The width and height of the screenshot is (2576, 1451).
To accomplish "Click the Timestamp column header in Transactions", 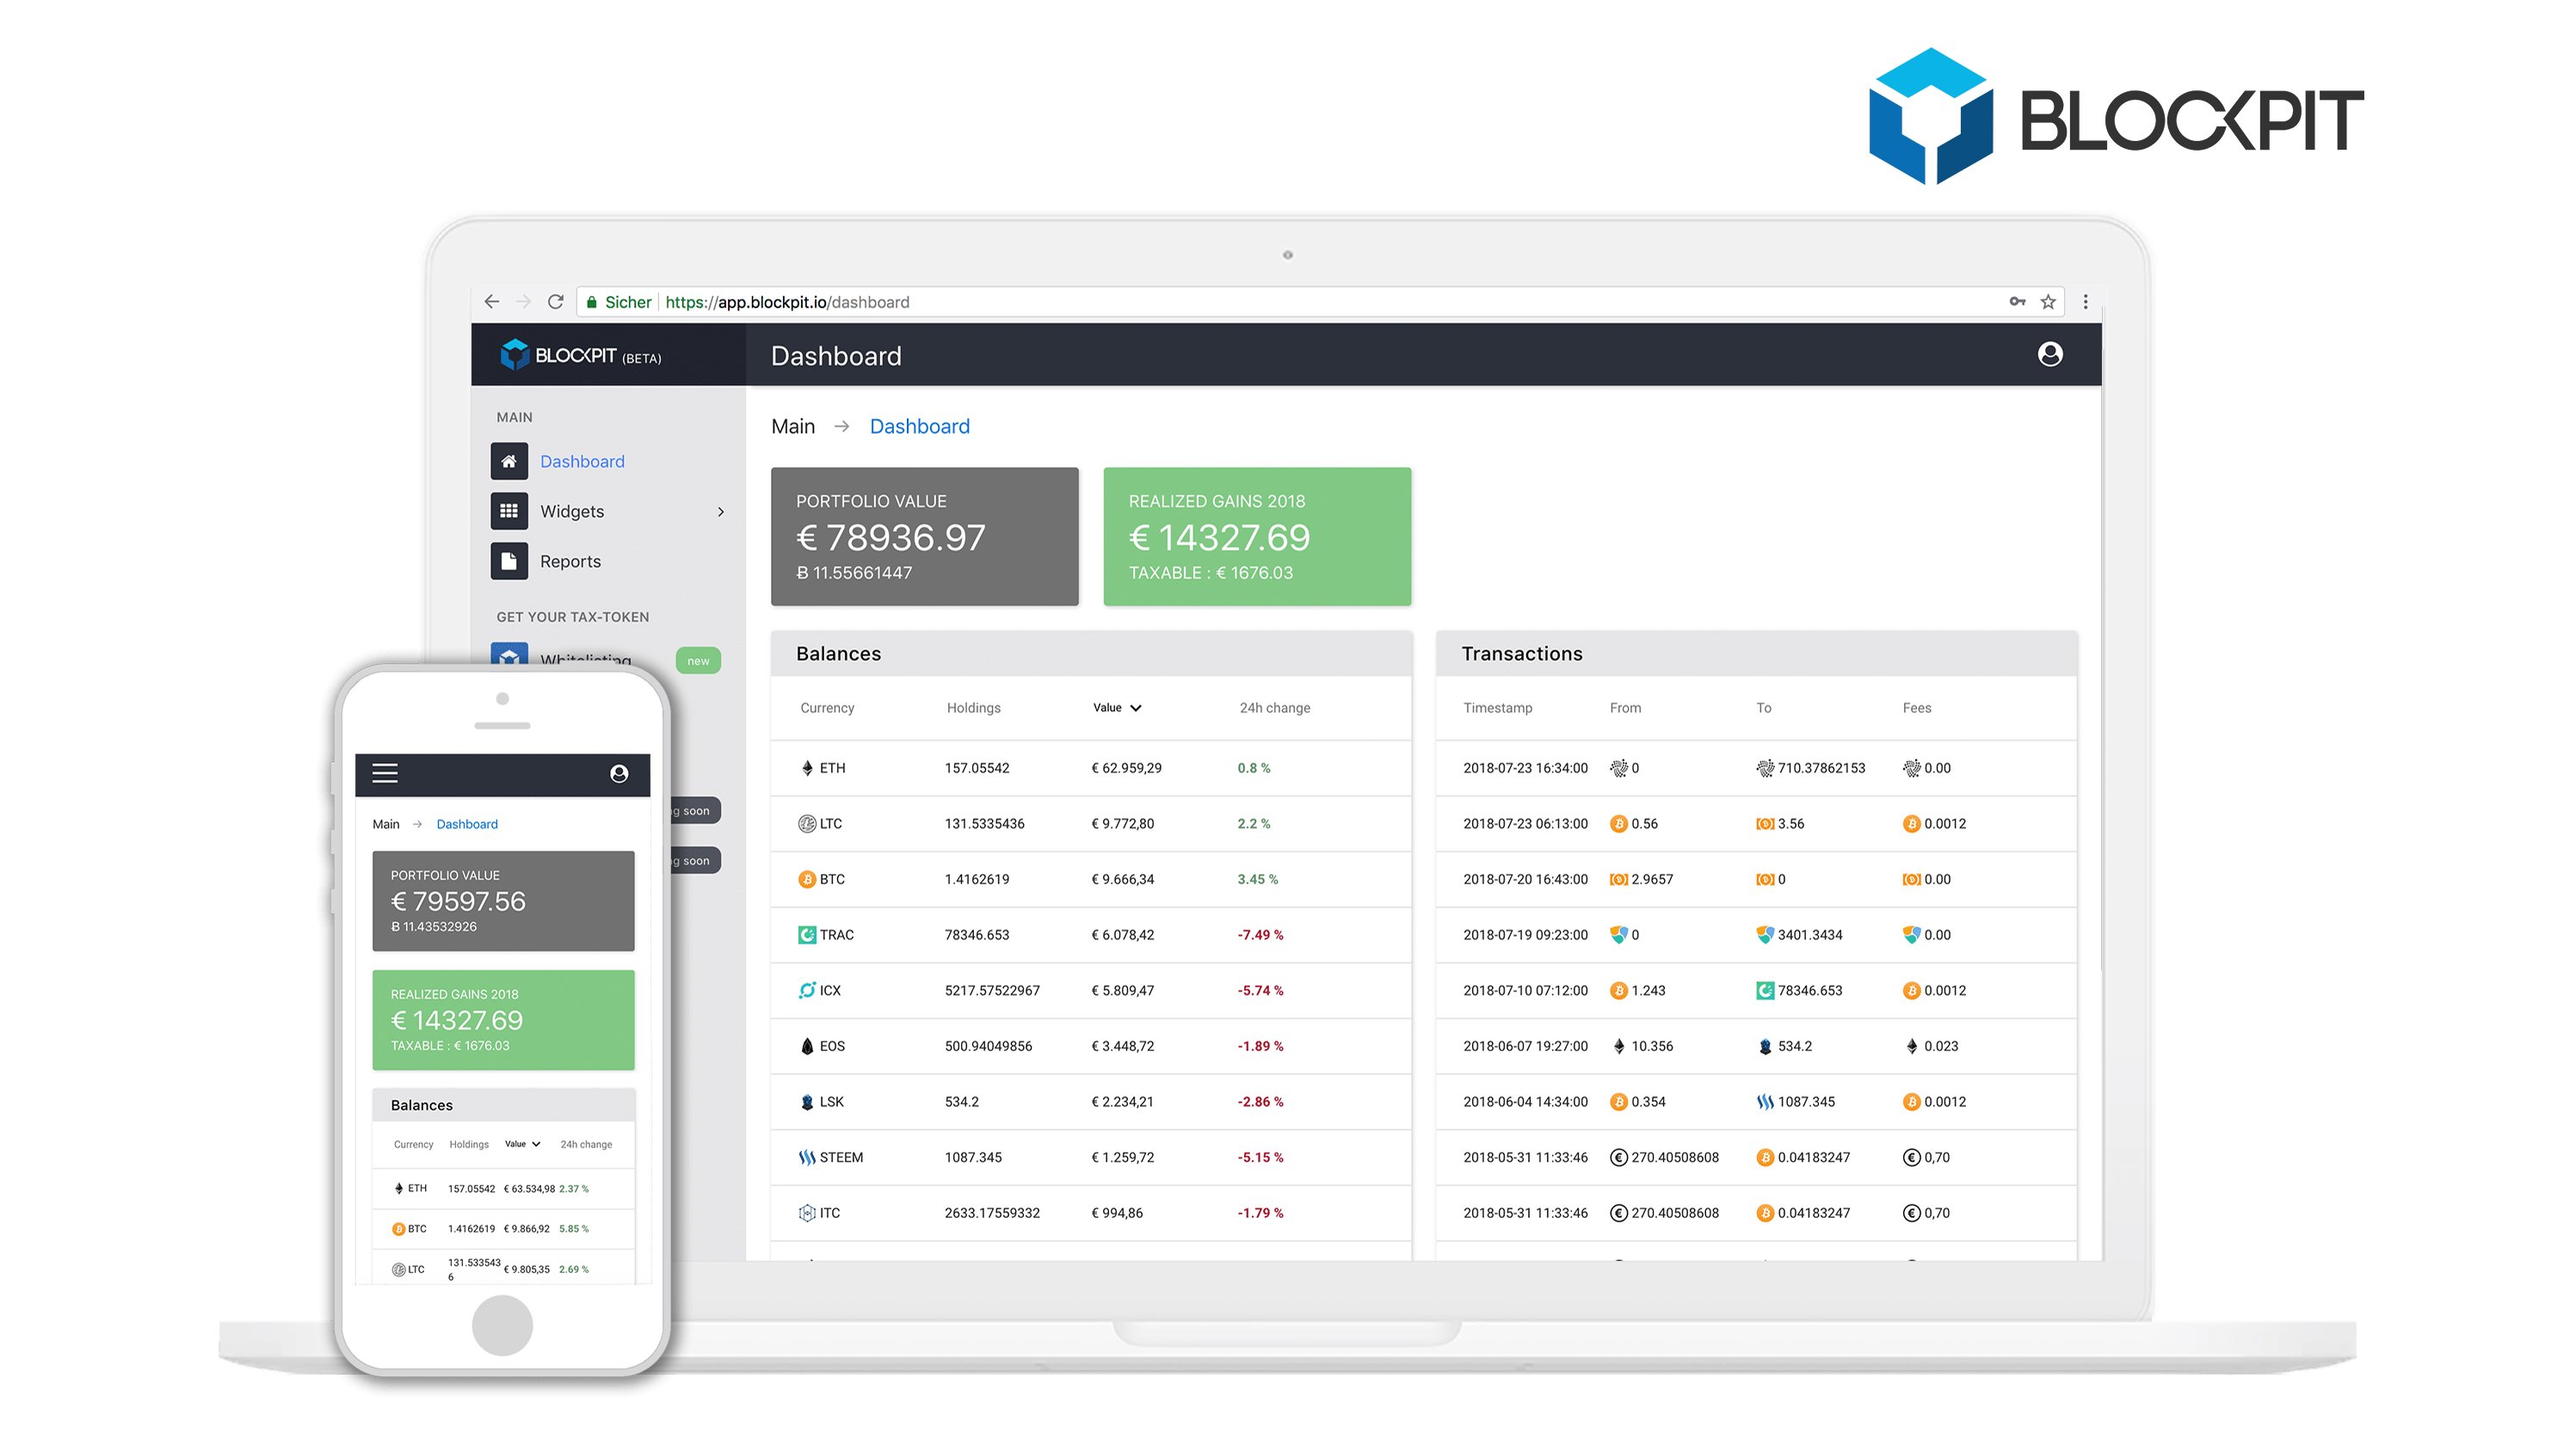I will point(1497,708).
